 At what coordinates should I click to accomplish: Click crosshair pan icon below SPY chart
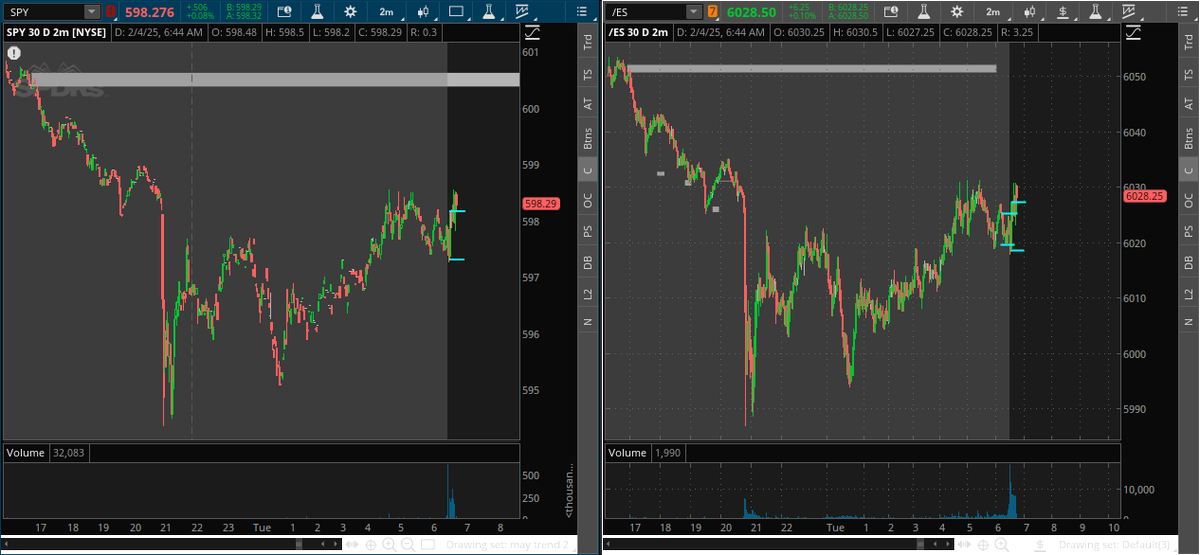point(370,545)
